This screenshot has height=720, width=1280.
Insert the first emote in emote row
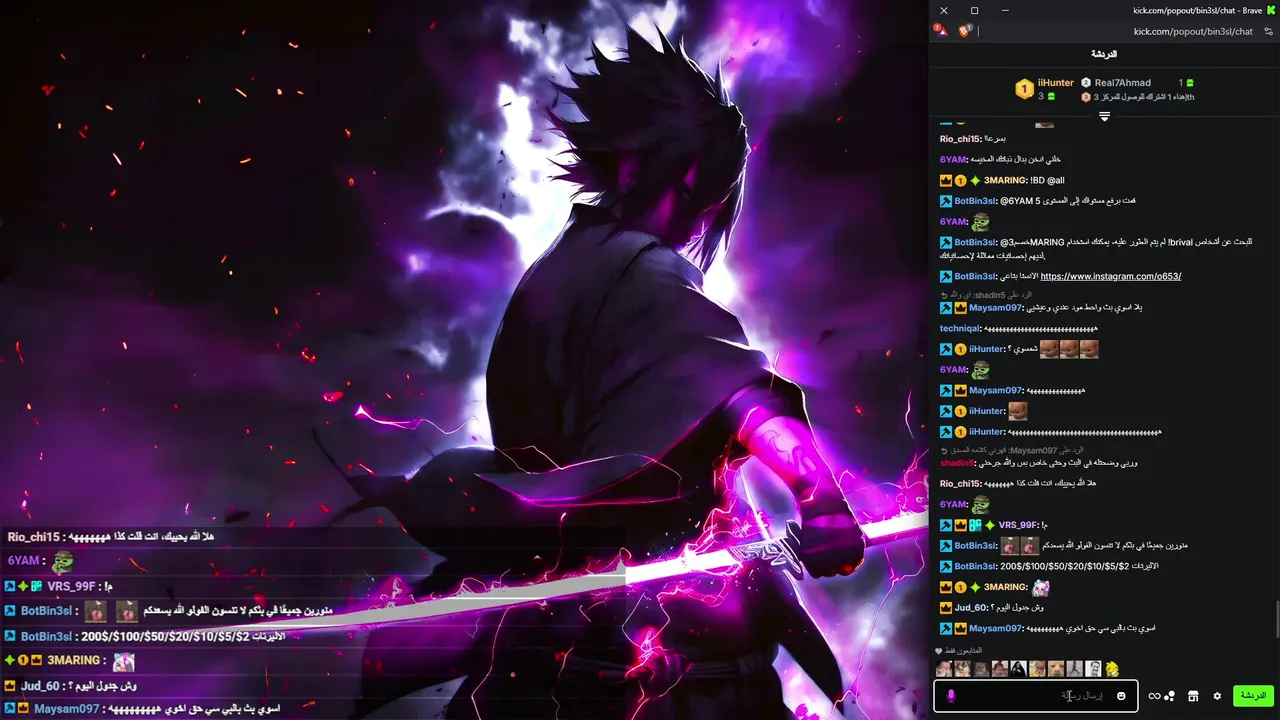coord(943,669)
